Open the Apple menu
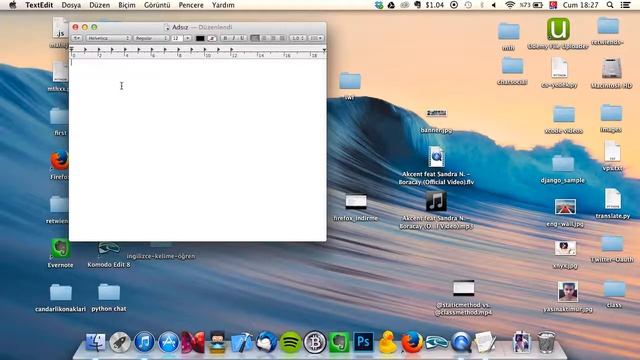 (x=12, y=5)
